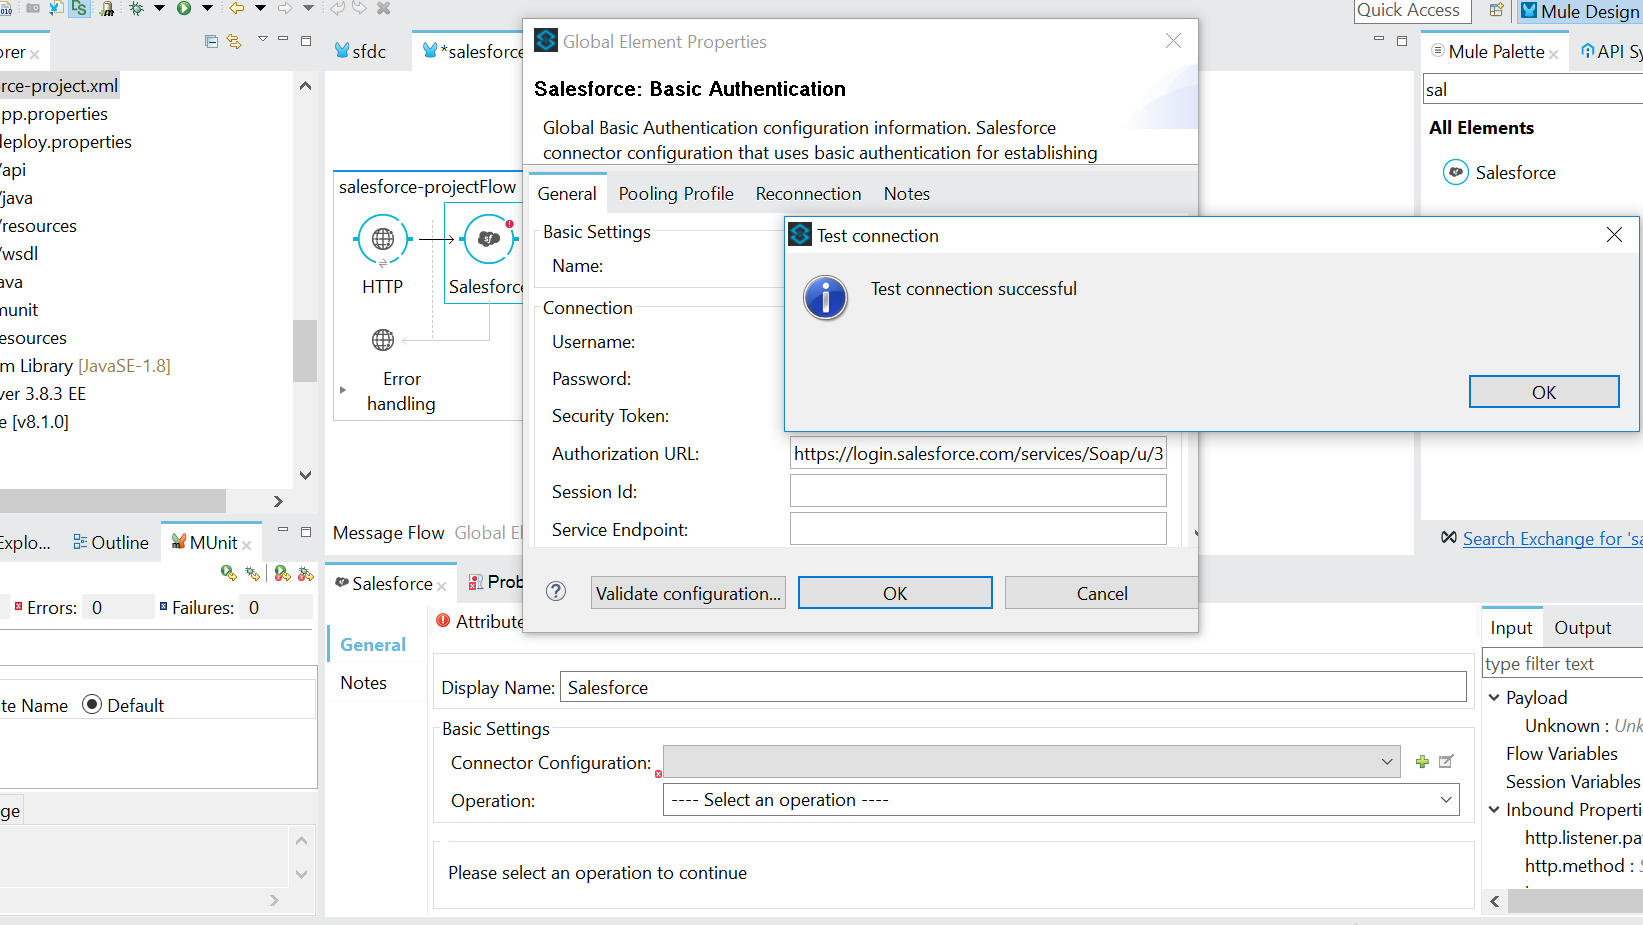The width and height of the screenshot is (1643, 925).
Task: Click the MUnit run tests icon
Action: [x=229, y=573]
